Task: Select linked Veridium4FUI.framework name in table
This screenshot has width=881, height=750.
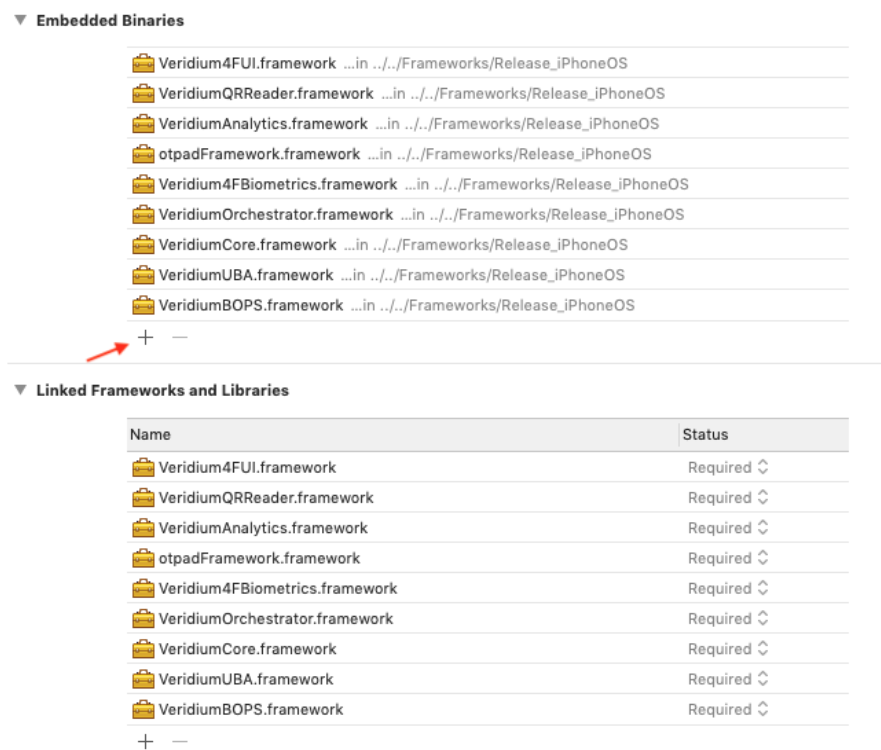Action: (x=247, y=467)
